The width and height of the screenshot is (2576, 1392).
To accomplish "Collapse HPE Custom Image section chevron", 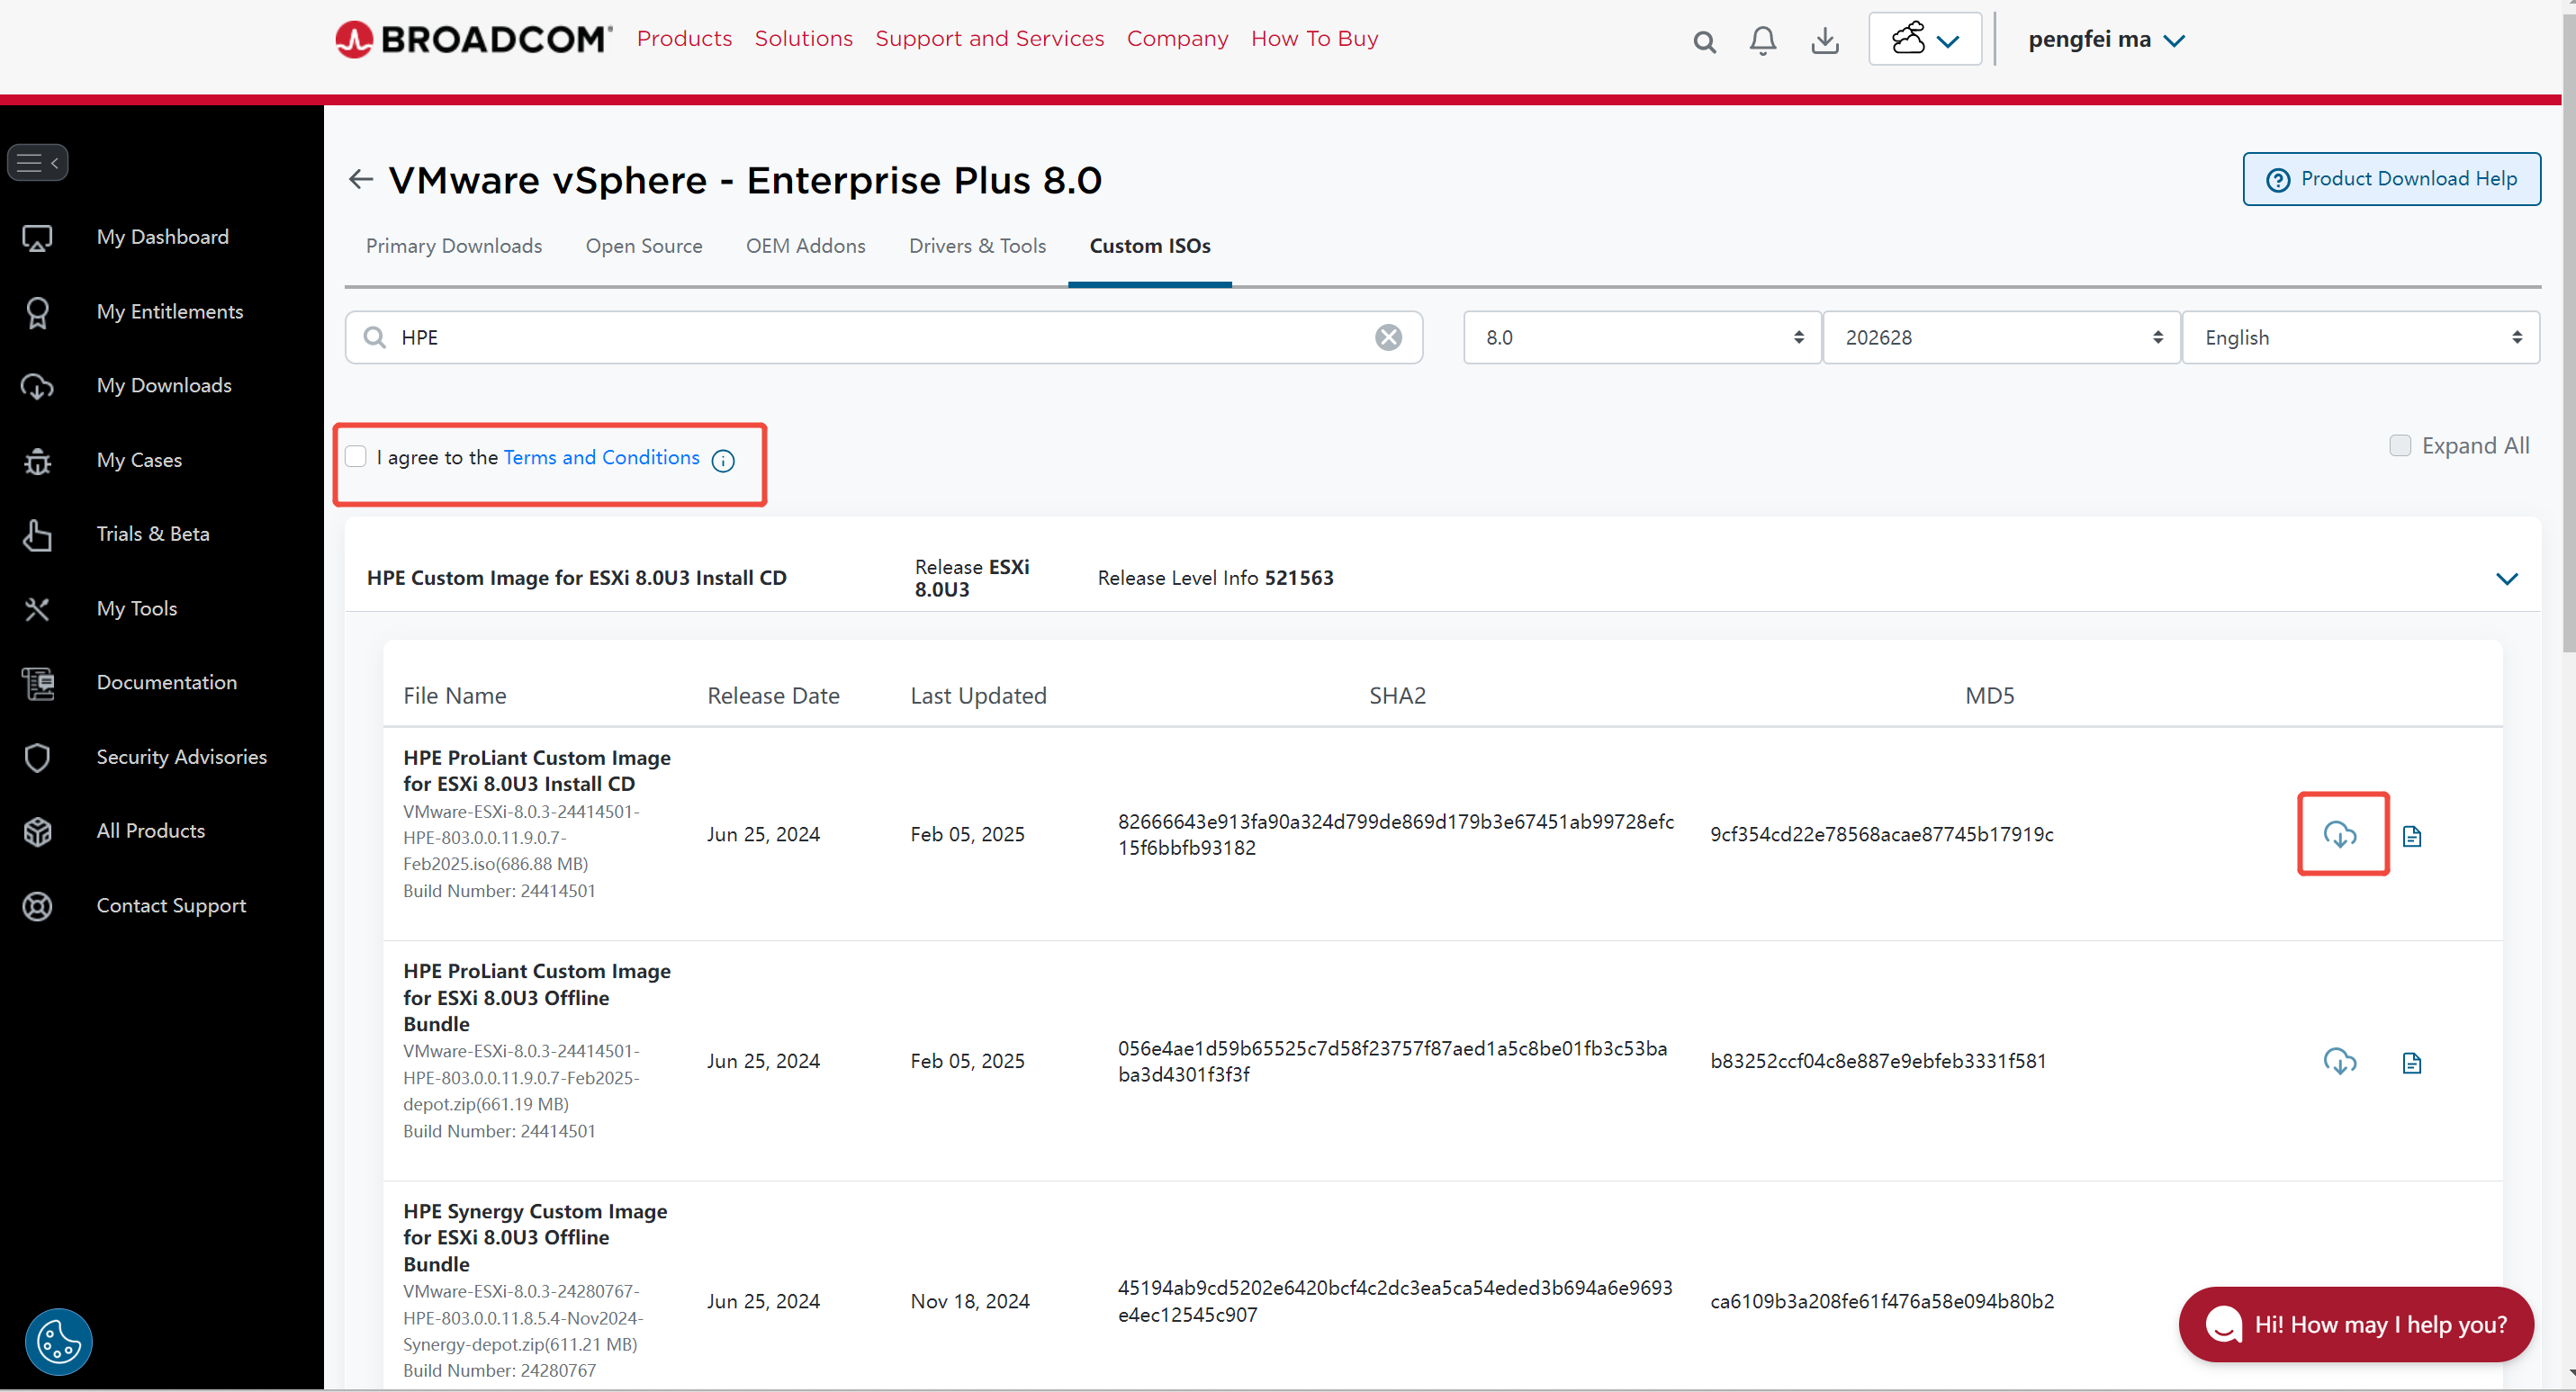I will (x=2506, y=579).
